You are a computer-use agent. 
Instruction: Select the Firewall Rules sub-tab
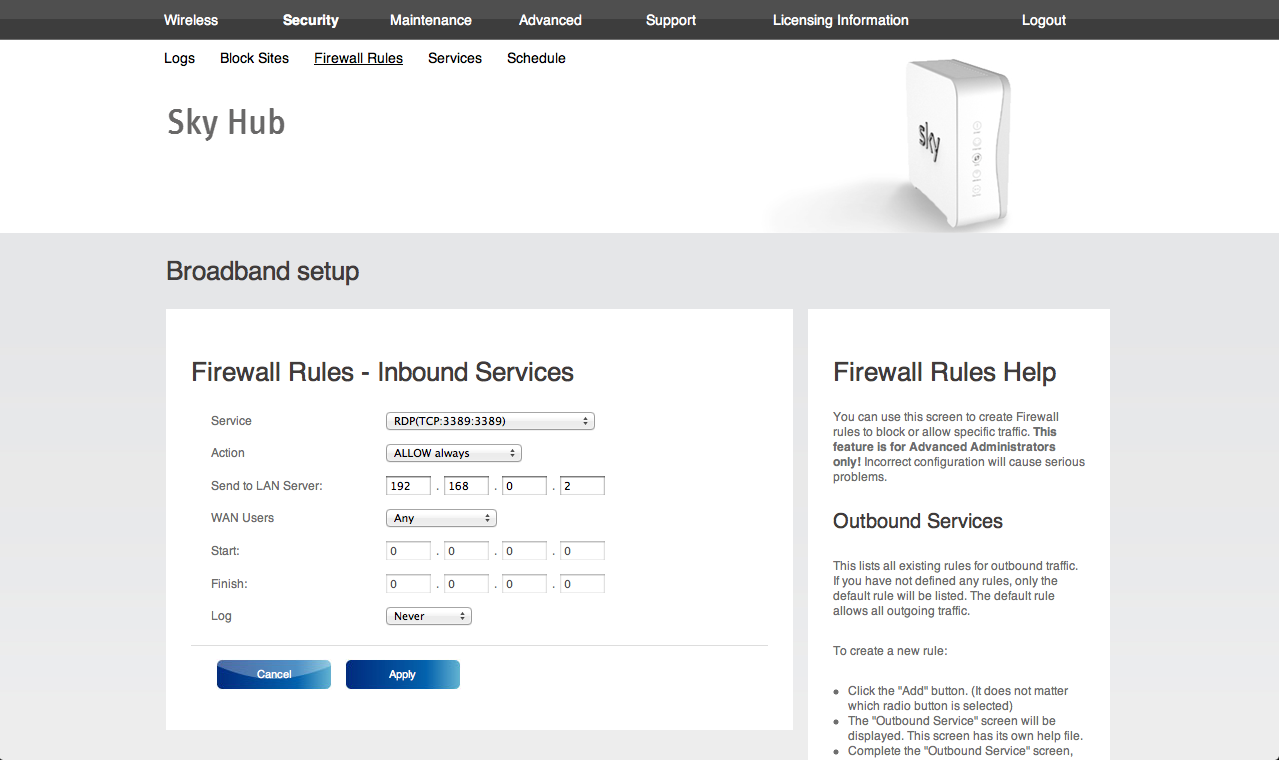(x=358, y=58)
